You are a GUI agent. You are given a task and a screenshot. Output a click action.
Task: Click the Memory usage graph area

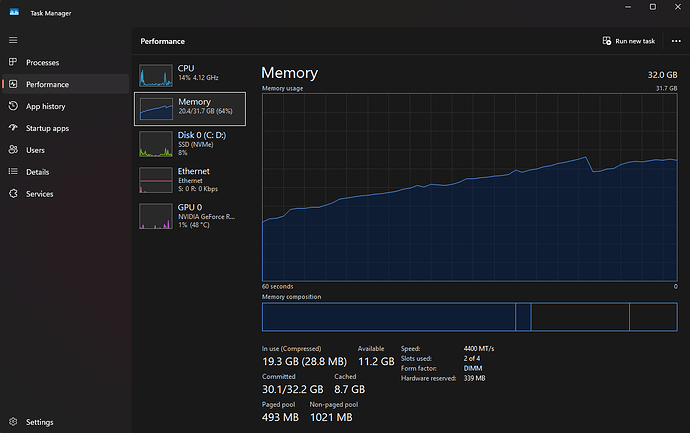tap(469, 188)
